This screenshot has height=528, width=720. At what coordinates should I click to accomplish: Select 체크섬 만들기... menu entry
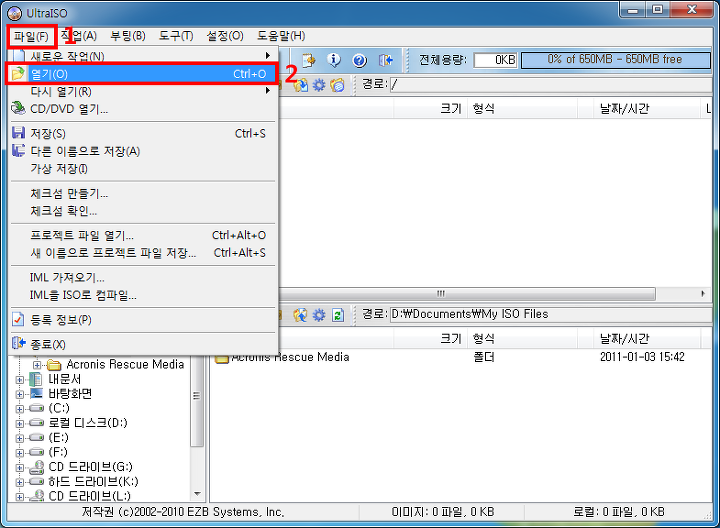[x=141, y=193]
